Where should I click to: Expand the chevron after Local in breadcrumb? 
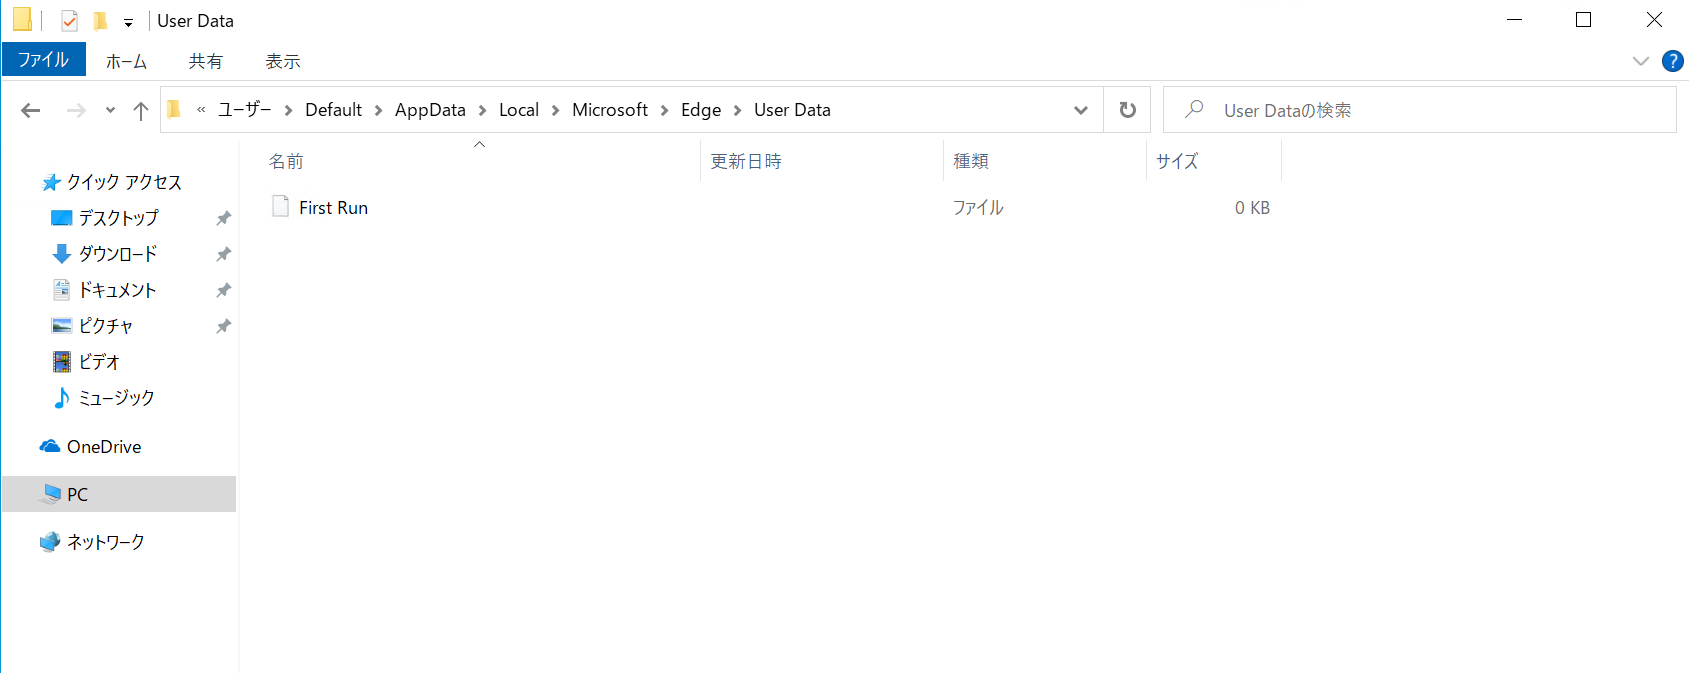[555, 110]
